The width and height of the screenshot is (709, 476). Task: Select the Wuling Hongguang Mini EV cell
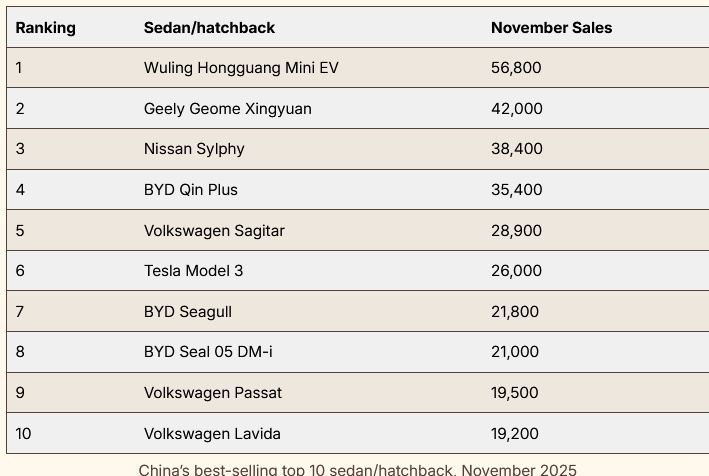(x=241, y=68)
